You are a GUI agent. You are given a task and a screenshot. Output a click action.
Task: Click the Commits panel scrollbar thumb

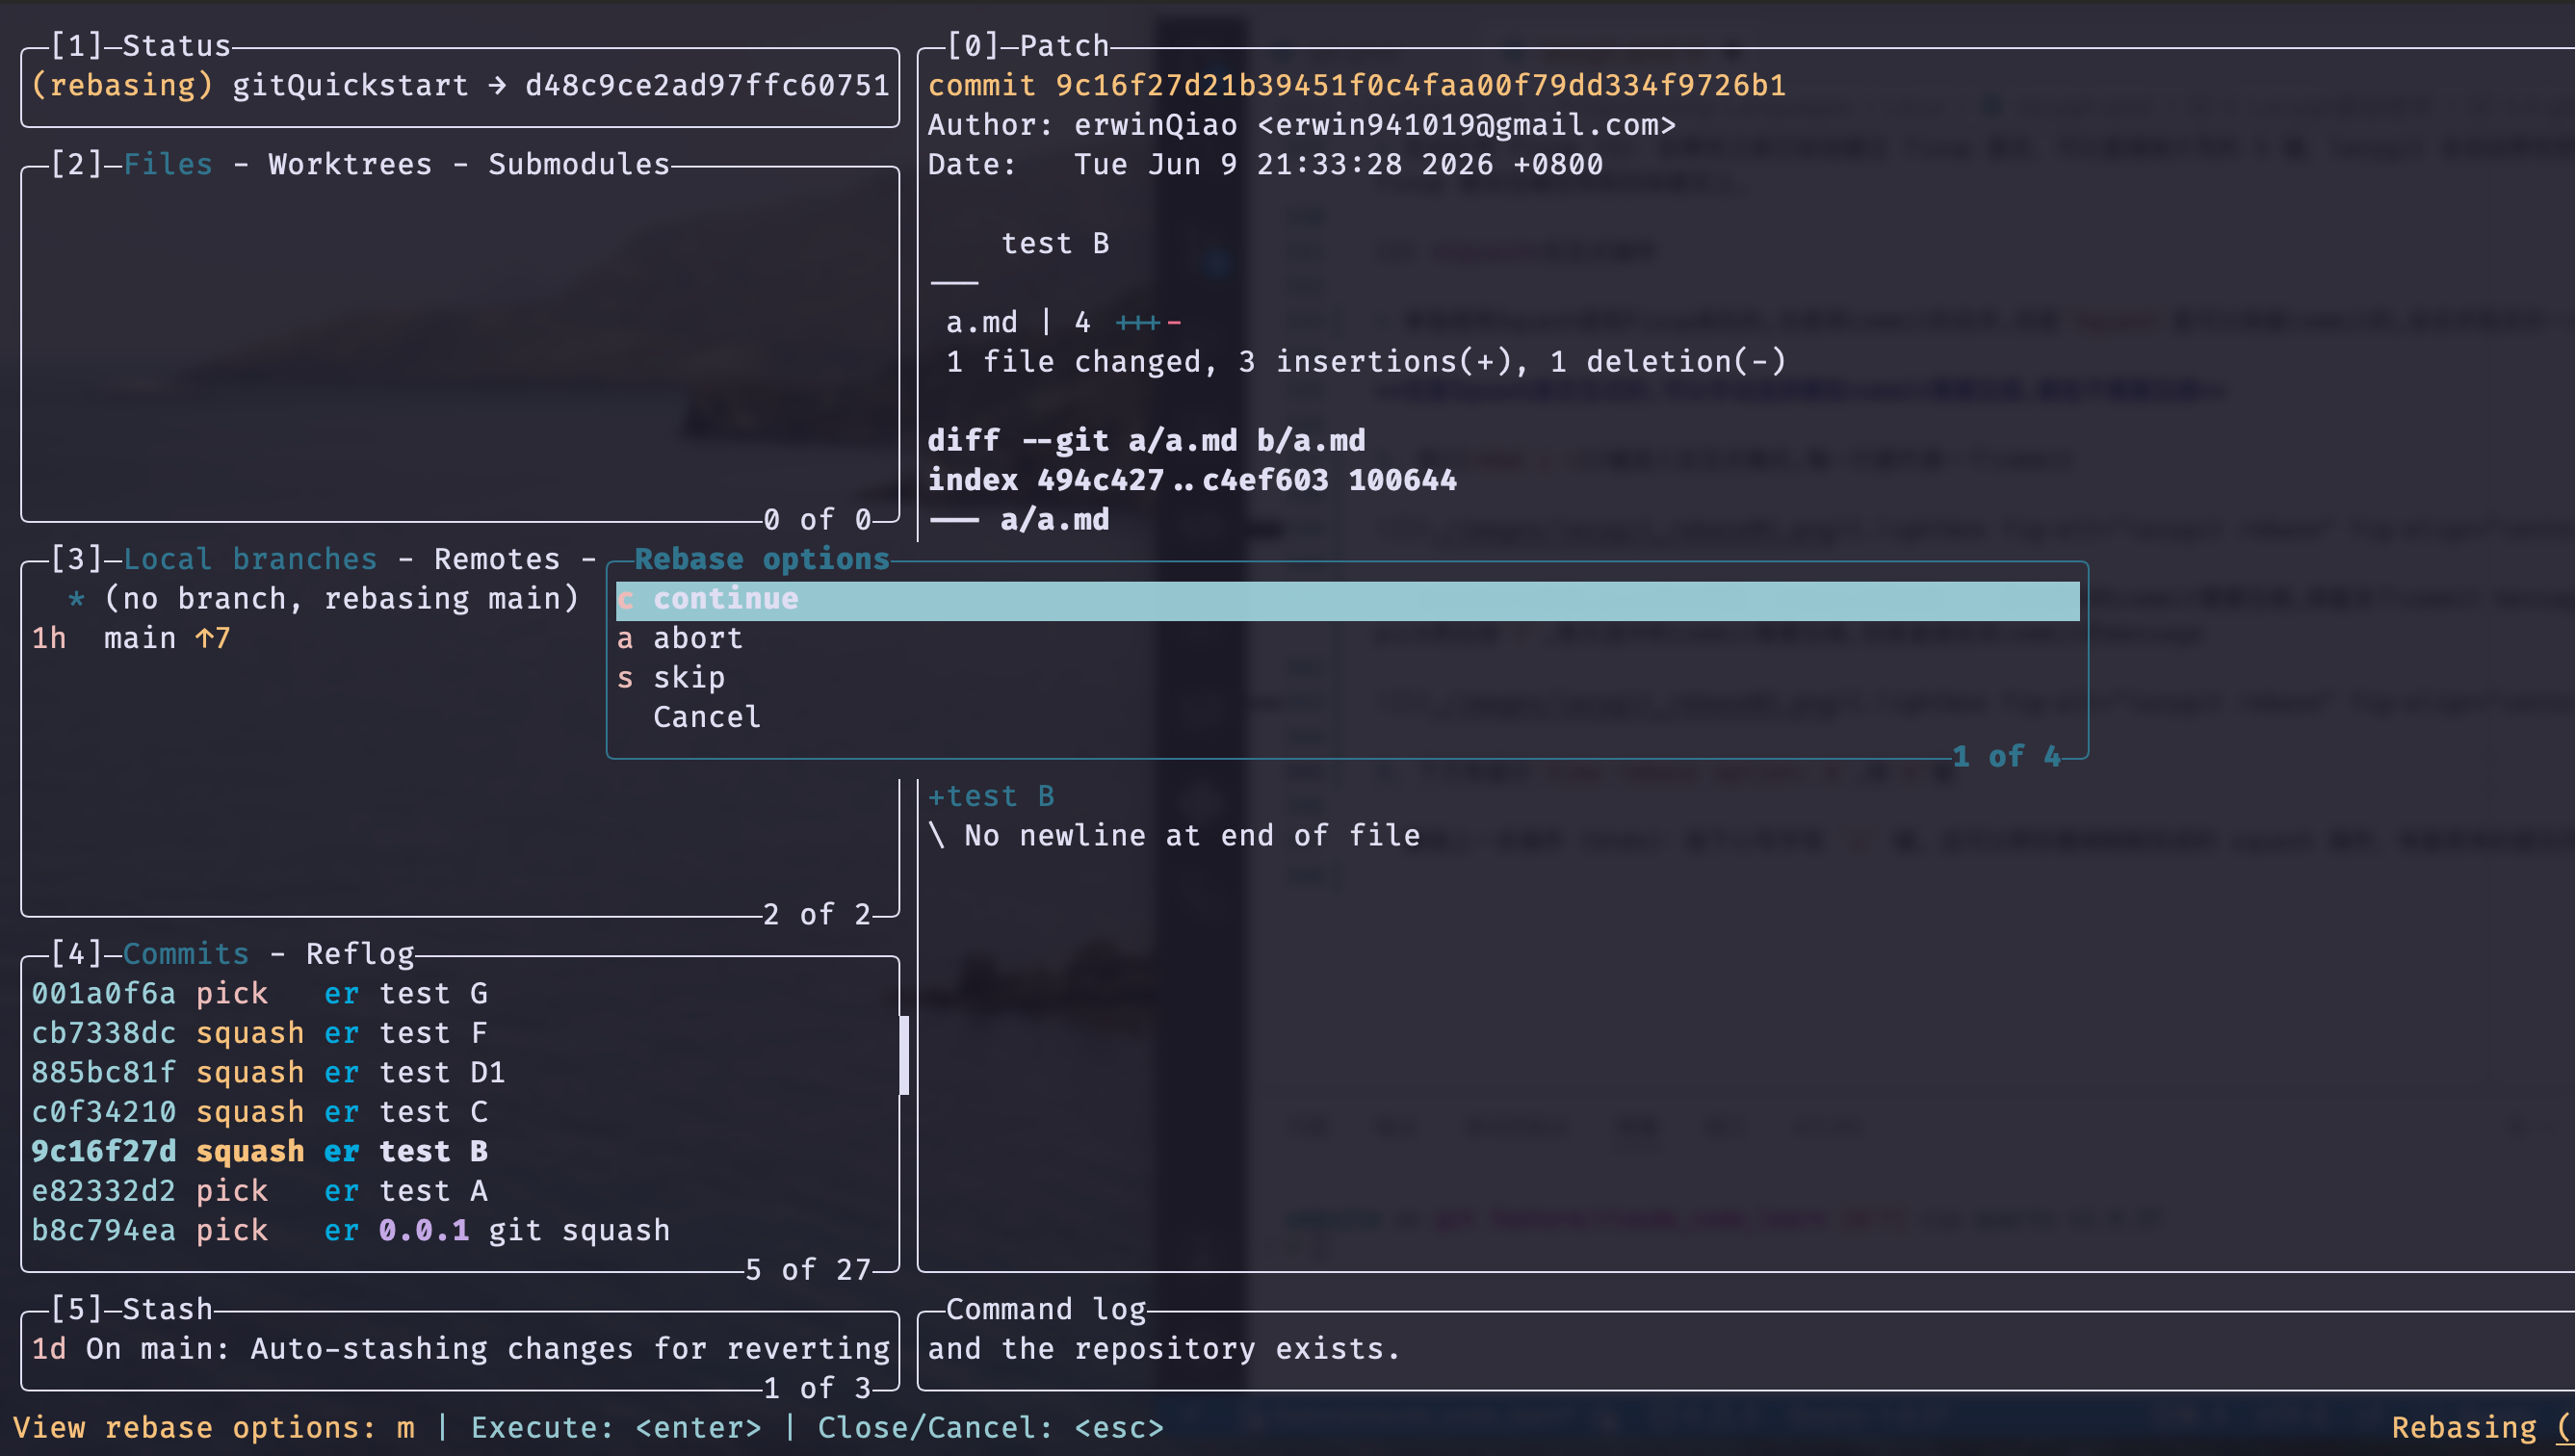click(904, 1055)
